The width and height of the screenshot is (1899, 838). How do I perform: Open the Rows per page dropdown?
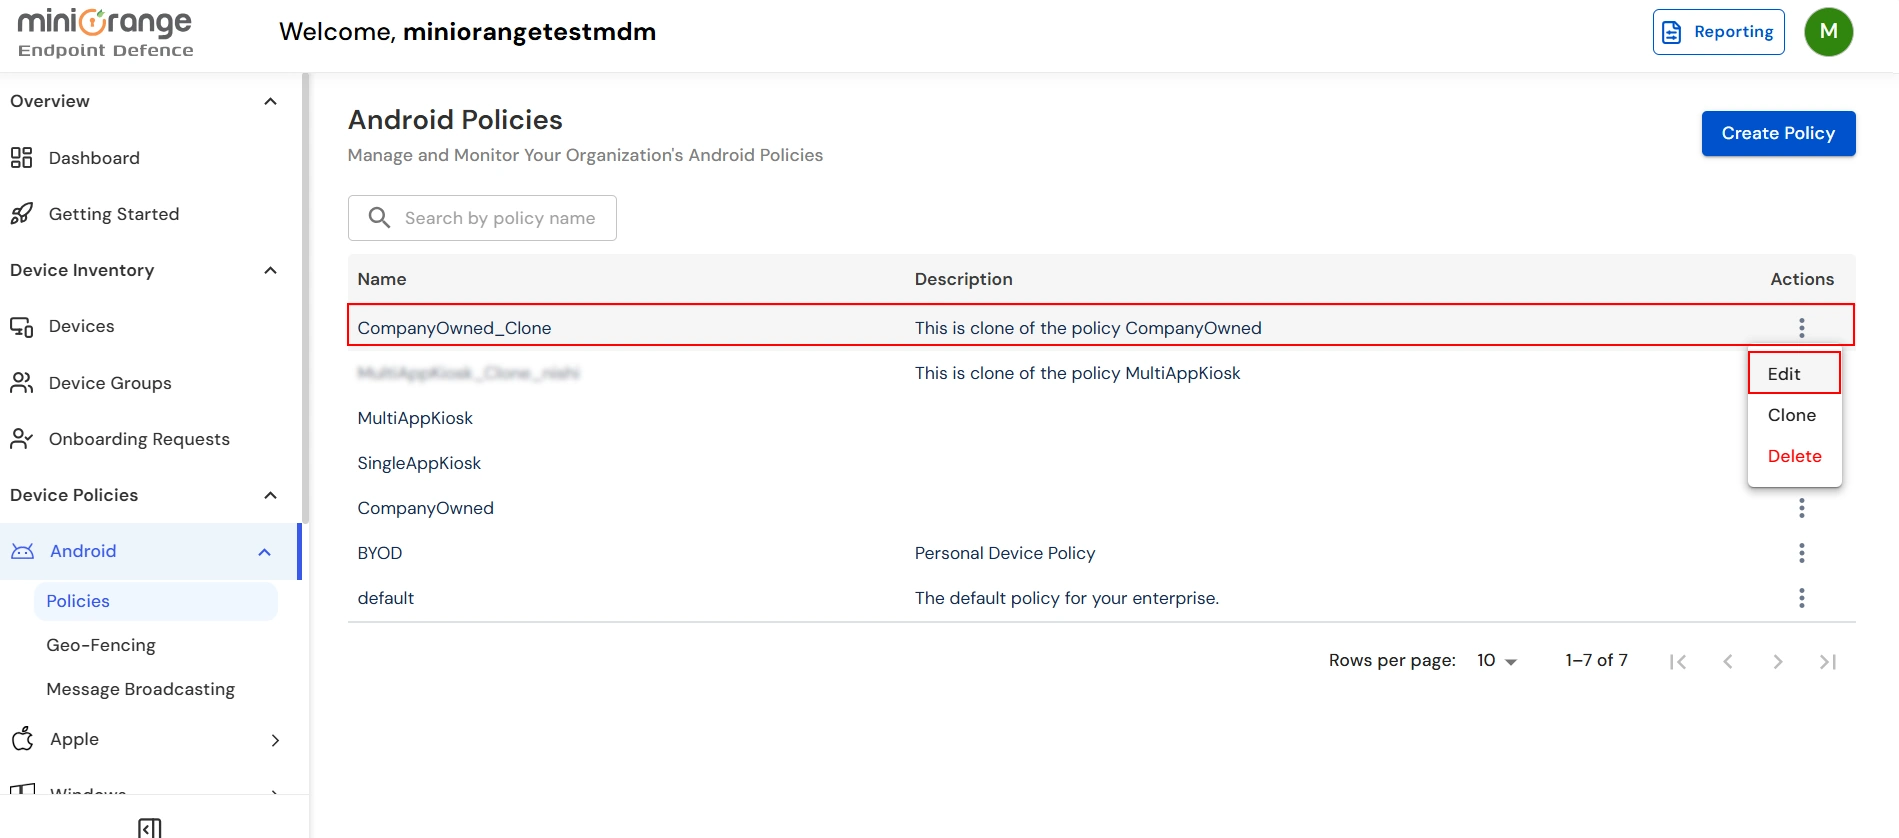[1495, 660]
